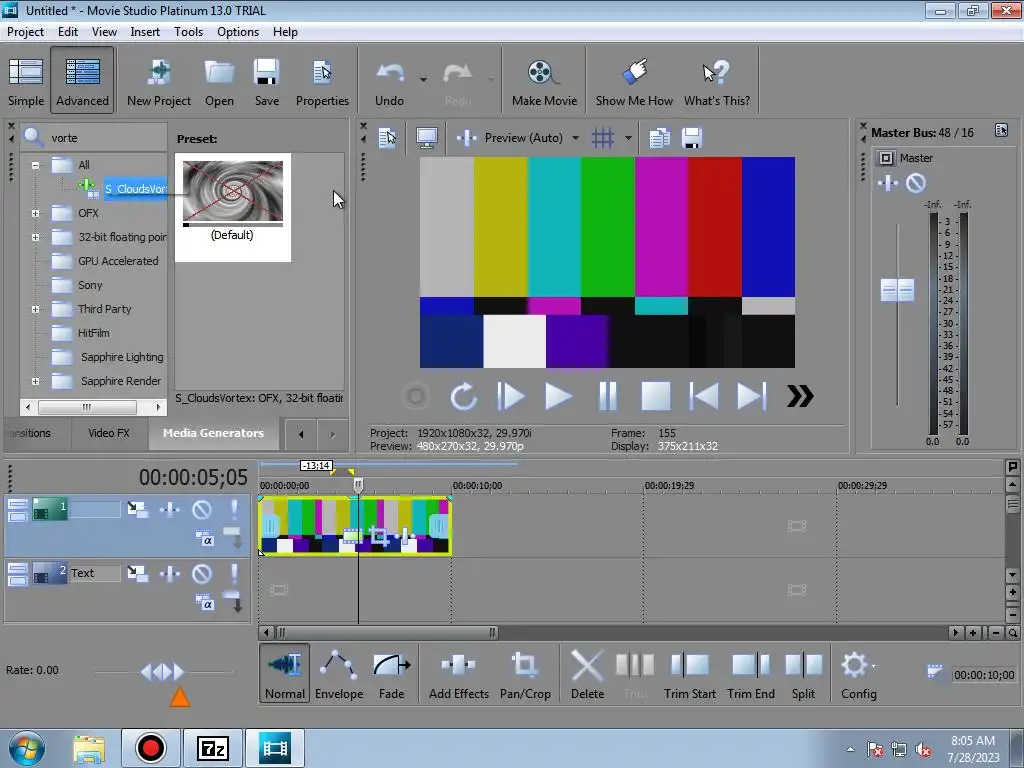Switch to Simple mode
This screenshot has height=768, width=1024.
tap(26, 82)
